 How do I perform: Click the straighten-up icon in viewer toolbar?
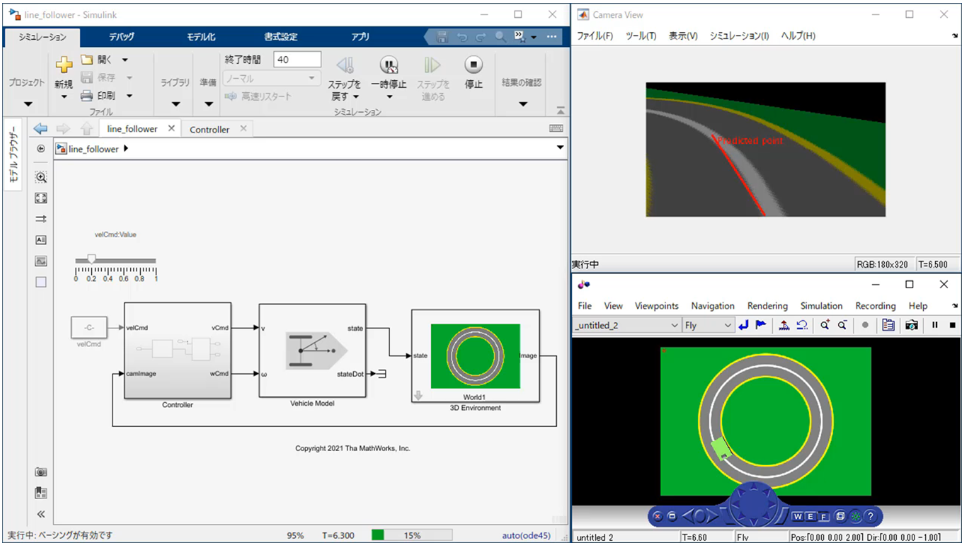point(784,325)
